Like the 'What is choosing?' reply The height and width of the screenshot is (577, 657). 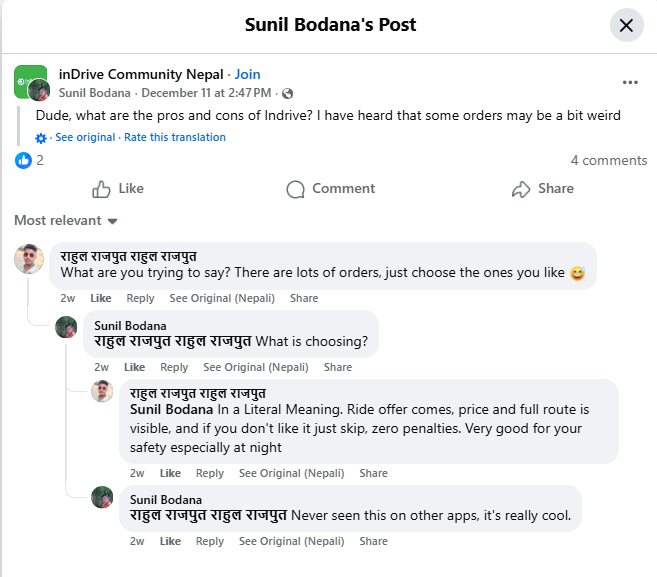(x=135, y=367)
